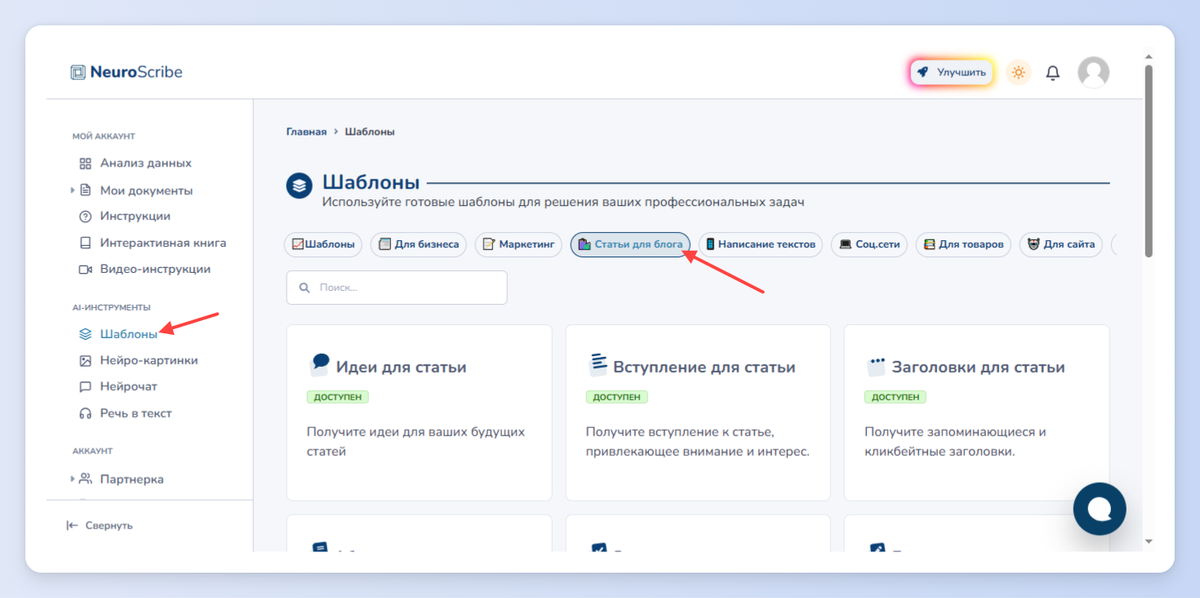
Task: Open Нейро-картинки tool in sidebar
Action: [x=149, y=360]
